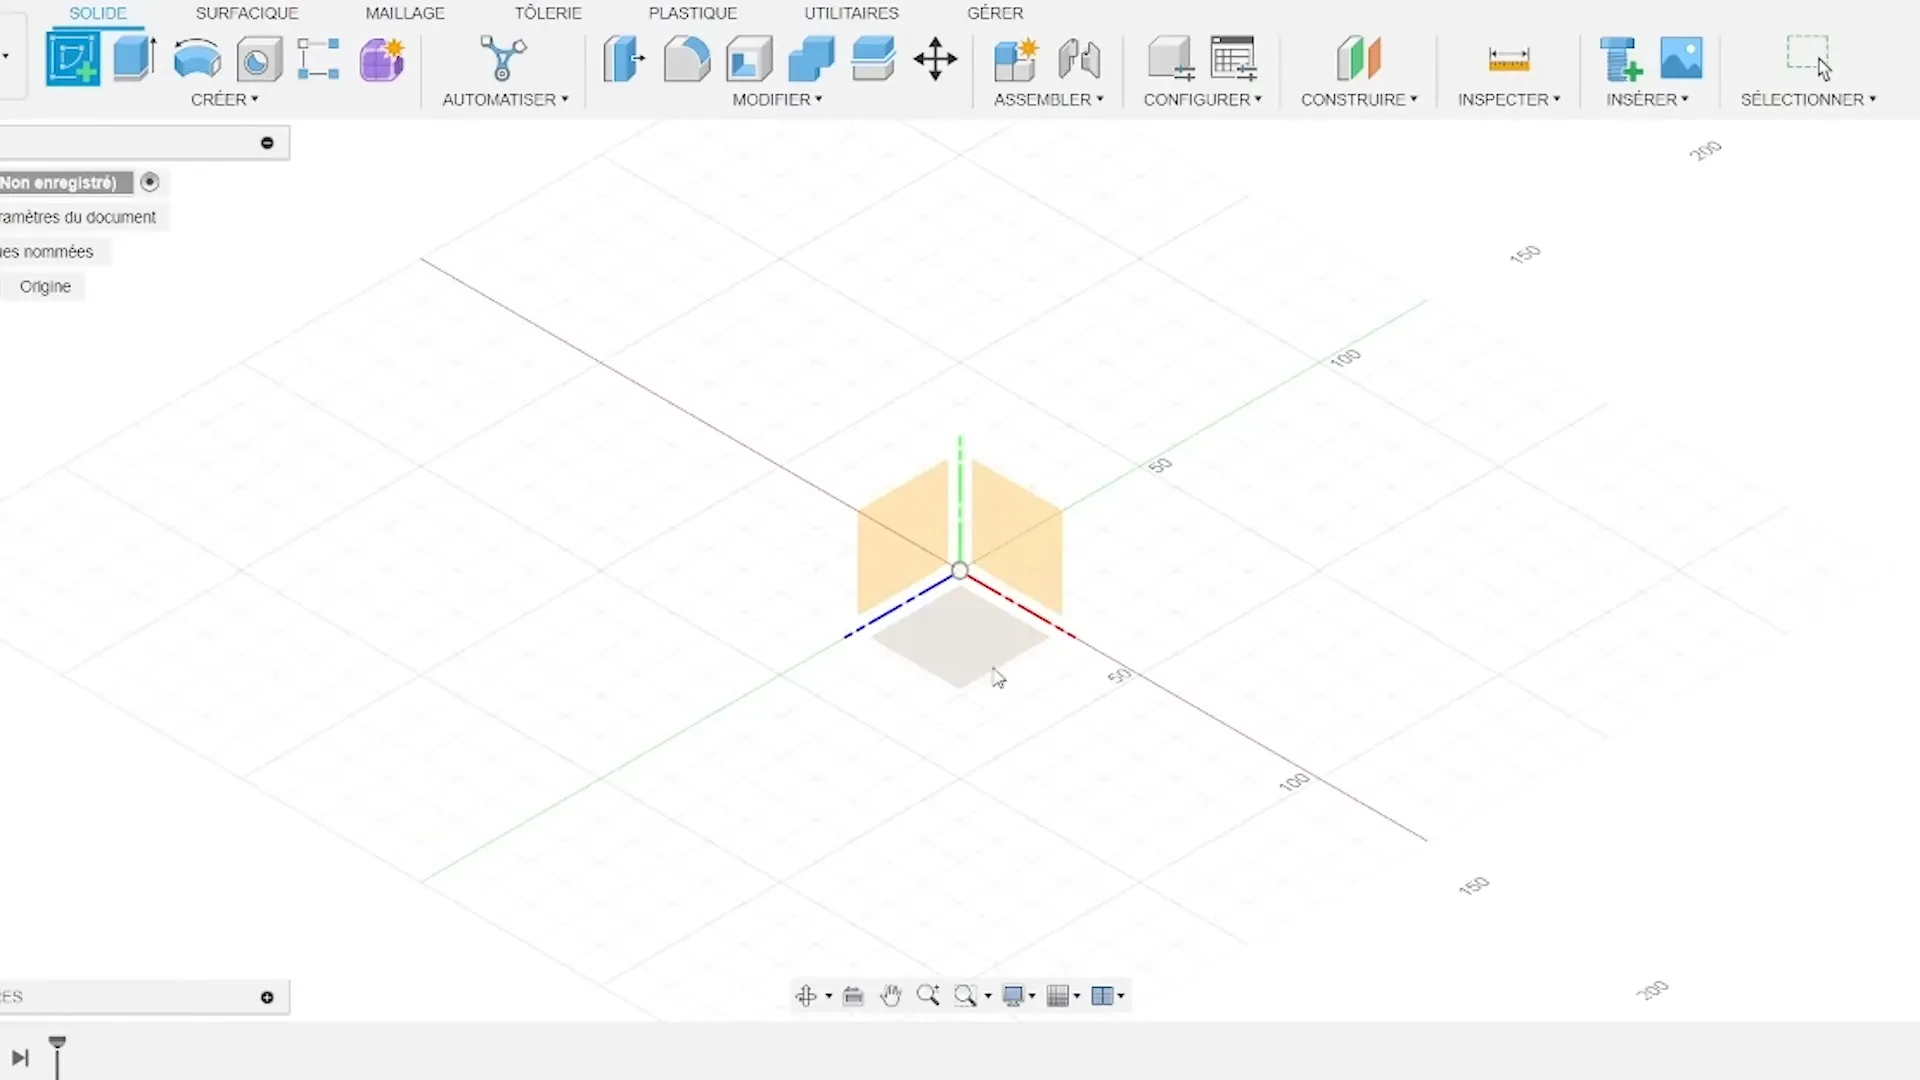Start a new sketch with Create Sketch icon
This screenshot has width=1920, height=1080.
73,59
